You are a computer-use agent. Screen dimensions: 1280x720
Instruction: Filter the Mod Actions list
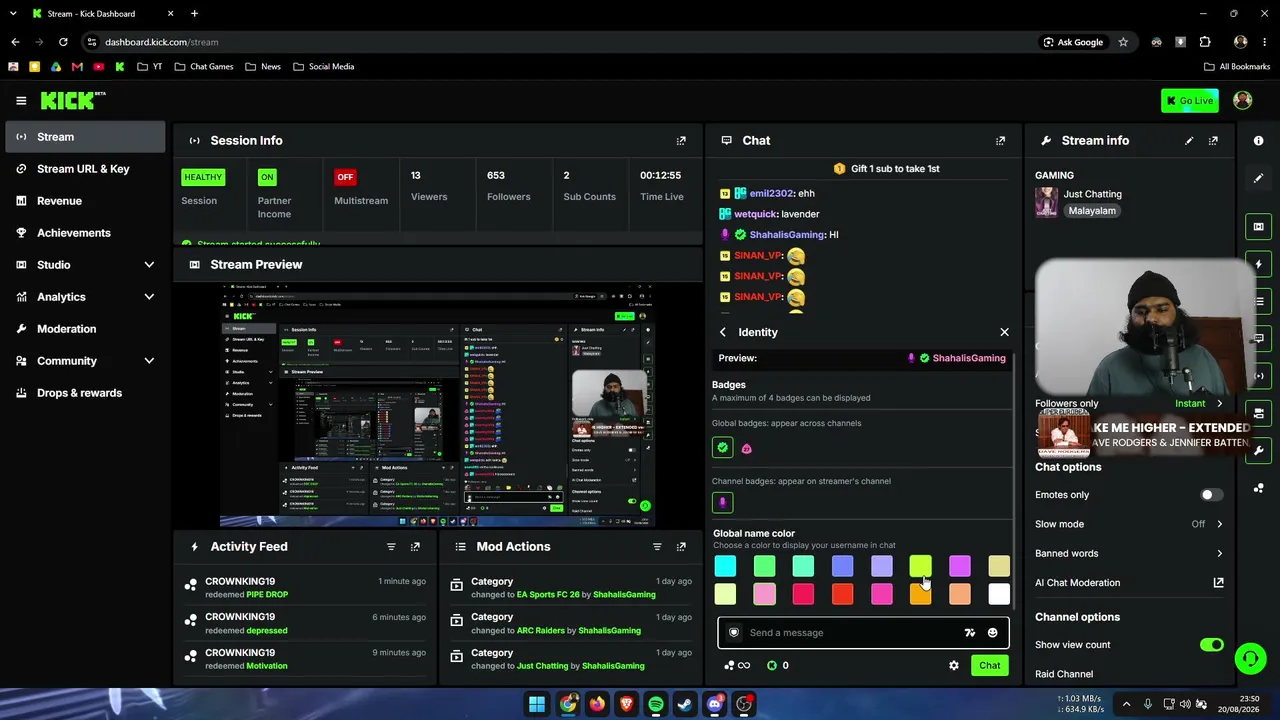(x=657, y=547)
